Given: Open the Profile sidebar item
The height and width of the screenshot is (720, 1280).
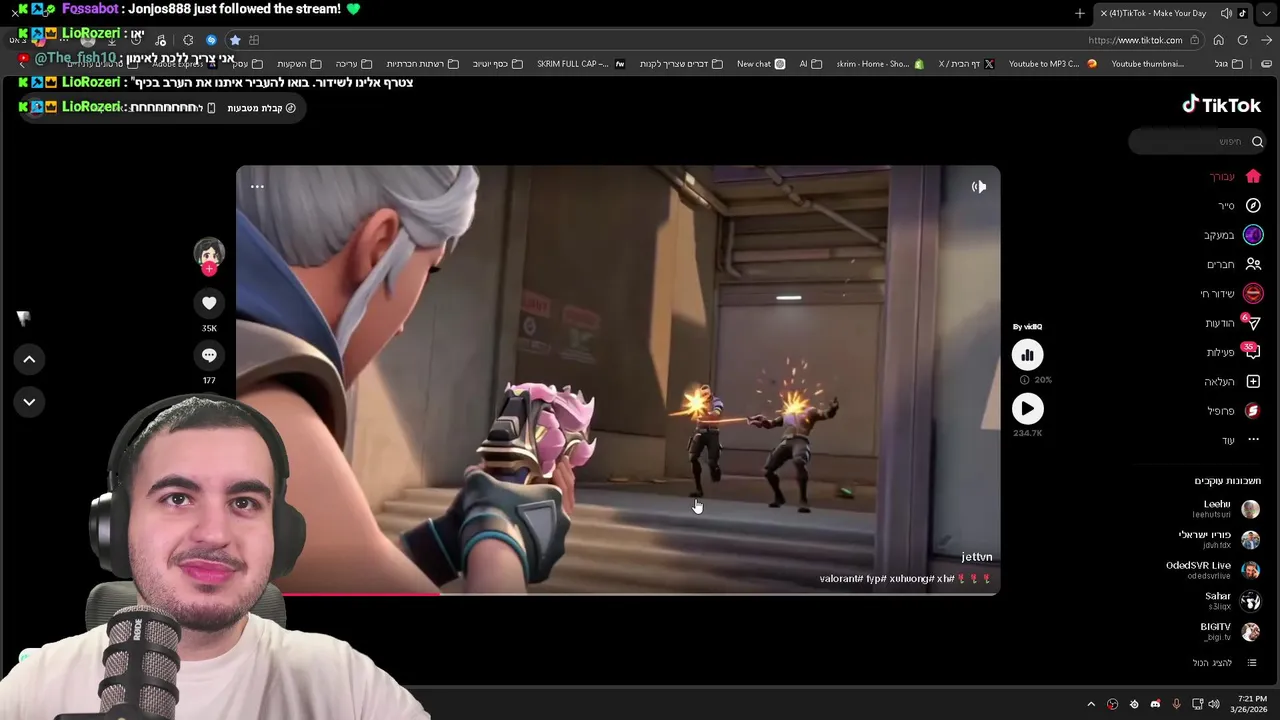Looking at the screenshot, I should pyautogui.click(x=1233, y=411).
